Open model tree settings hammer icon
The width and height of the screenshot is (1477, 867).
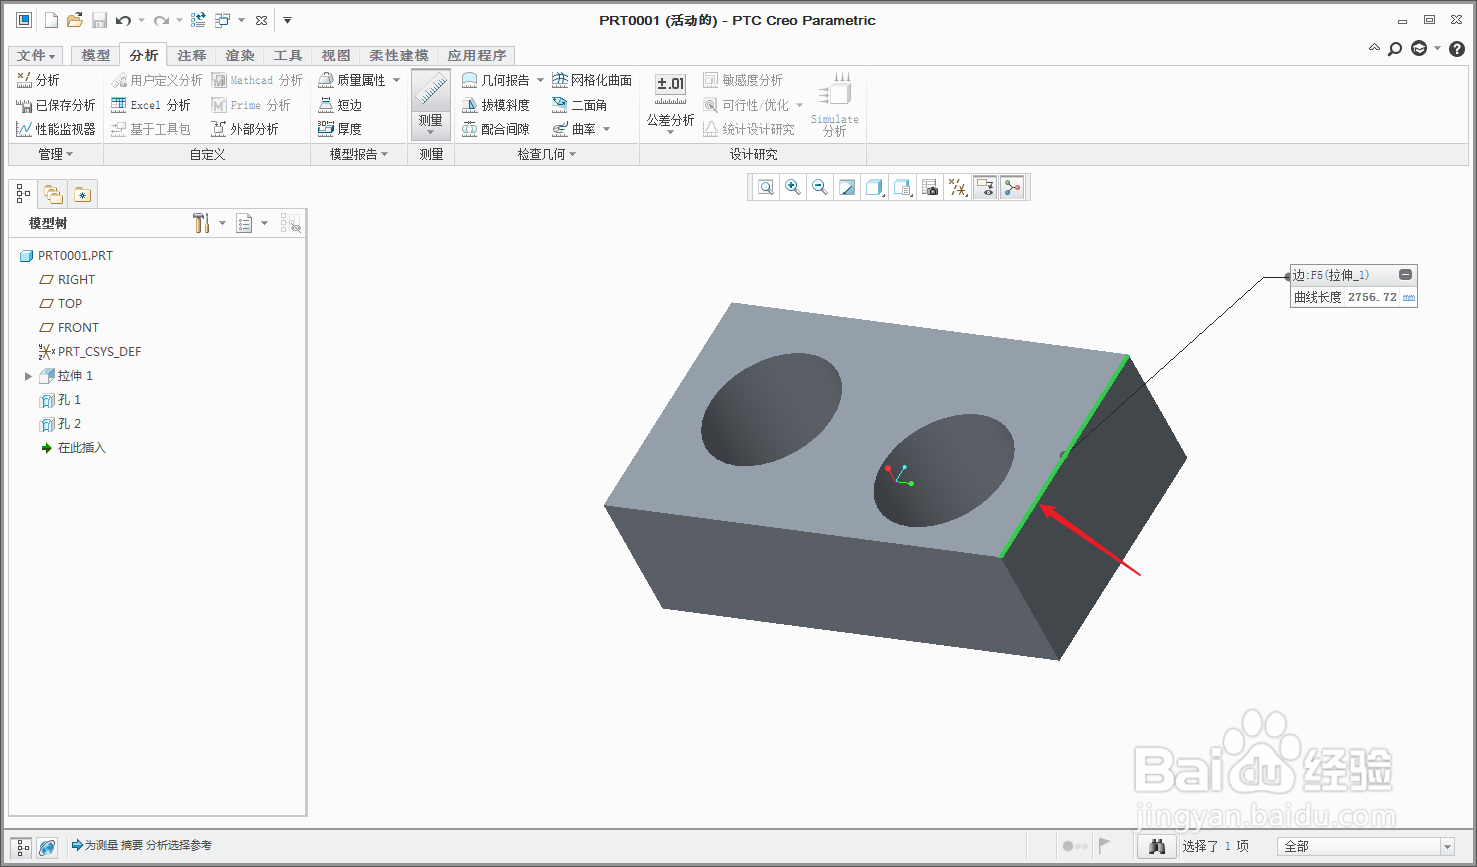coord(201,223)
